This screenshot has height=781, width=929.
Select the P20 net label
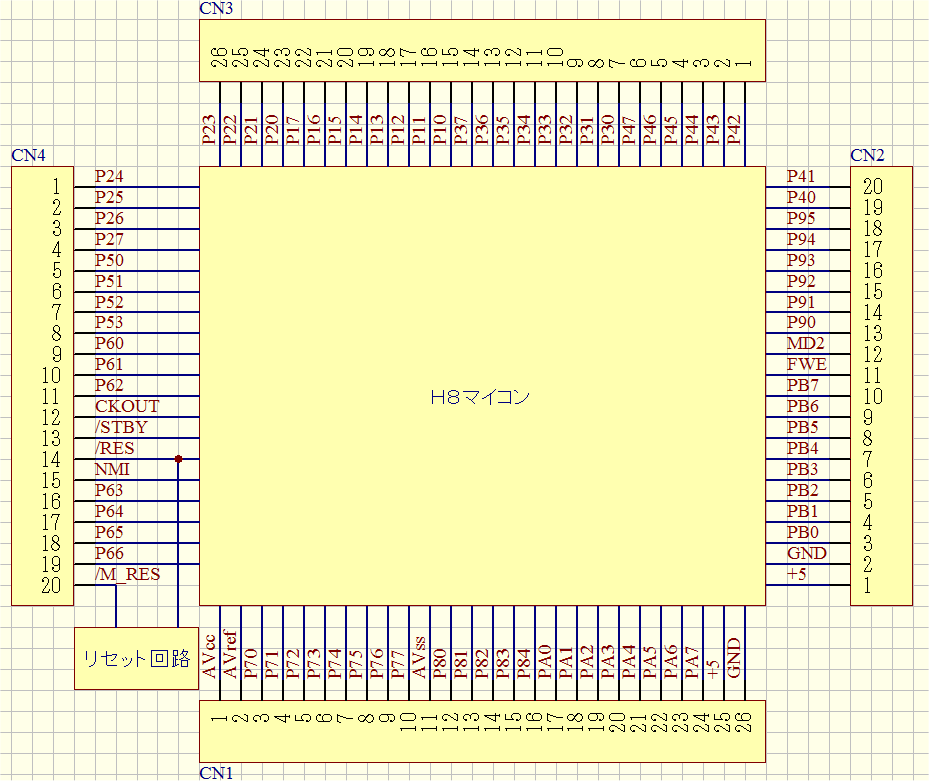tap(272, 130)
